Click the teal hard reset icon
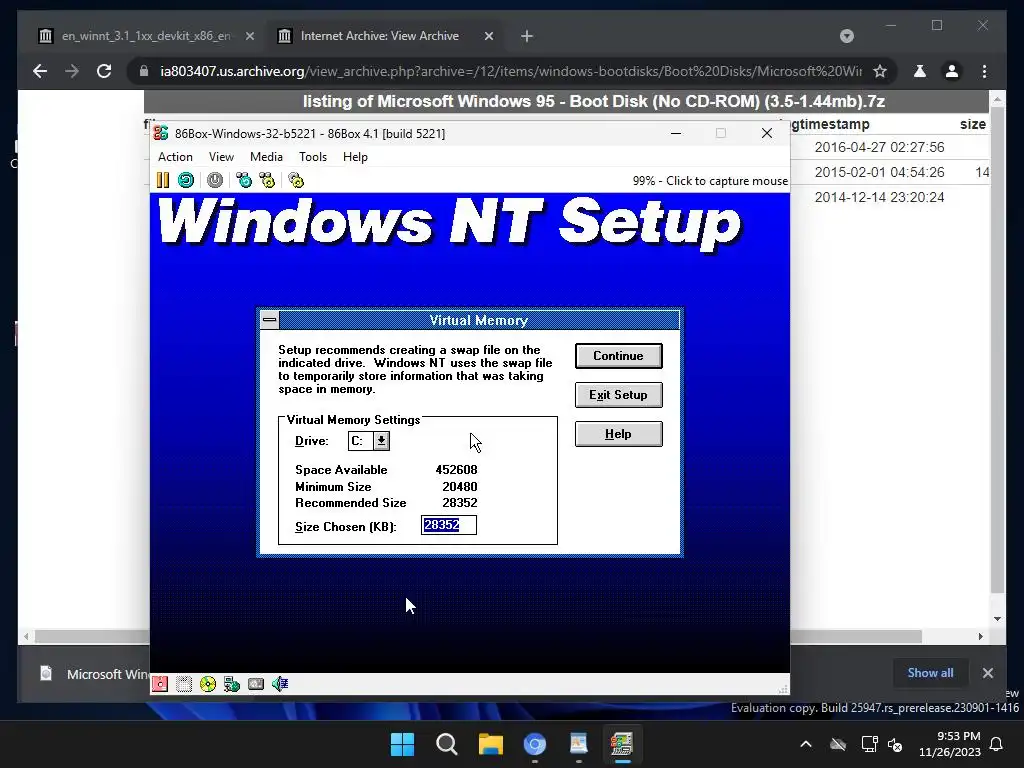 click(186, 180)
